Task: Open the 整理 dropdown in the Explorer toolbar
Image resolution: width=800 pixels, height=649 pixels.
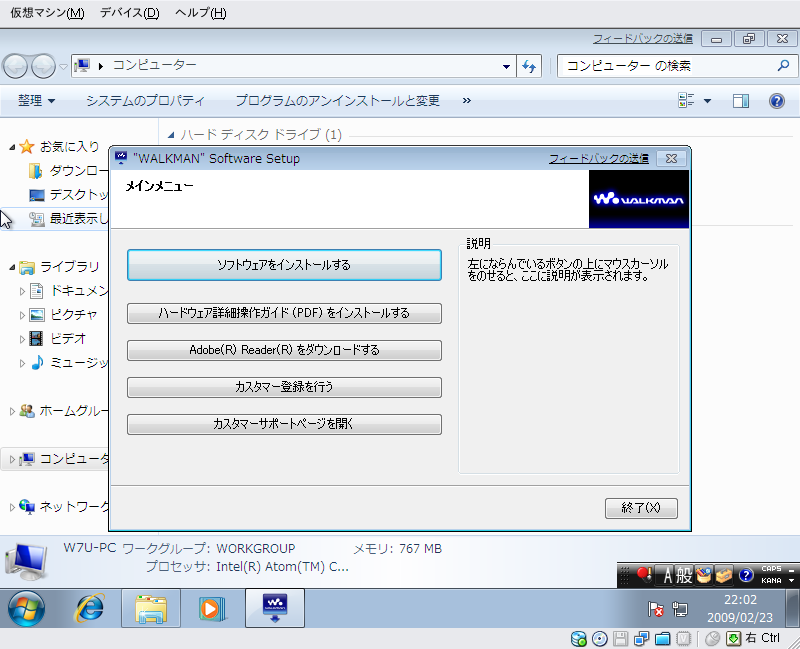Action: 36,101
